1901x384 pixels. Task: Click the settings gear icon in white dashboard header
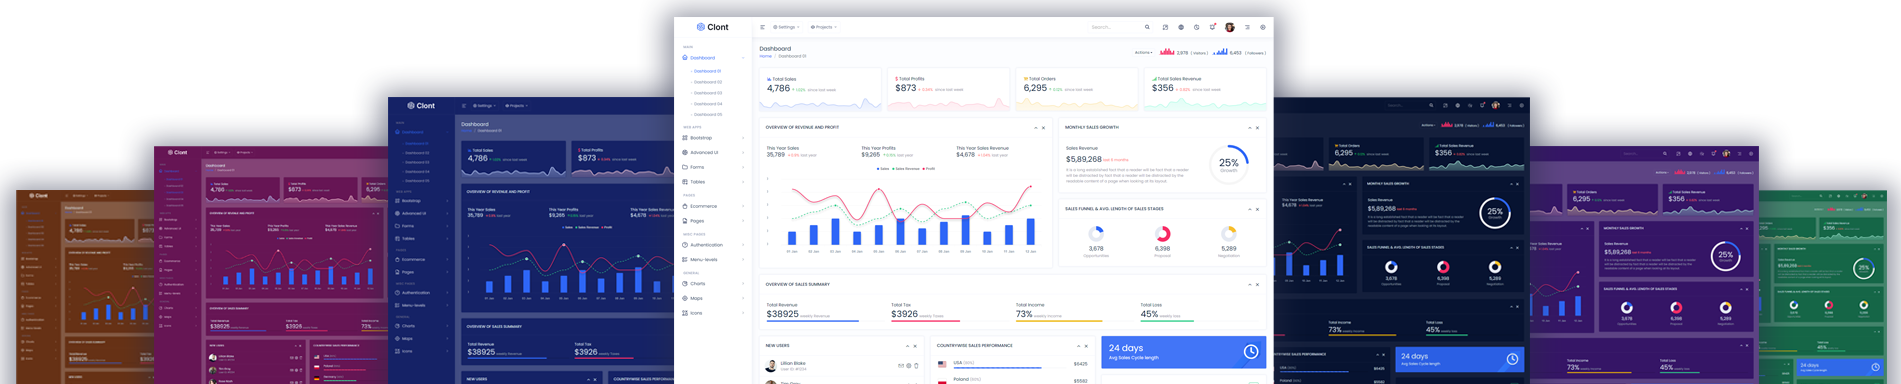click(x=1263, y=27)
